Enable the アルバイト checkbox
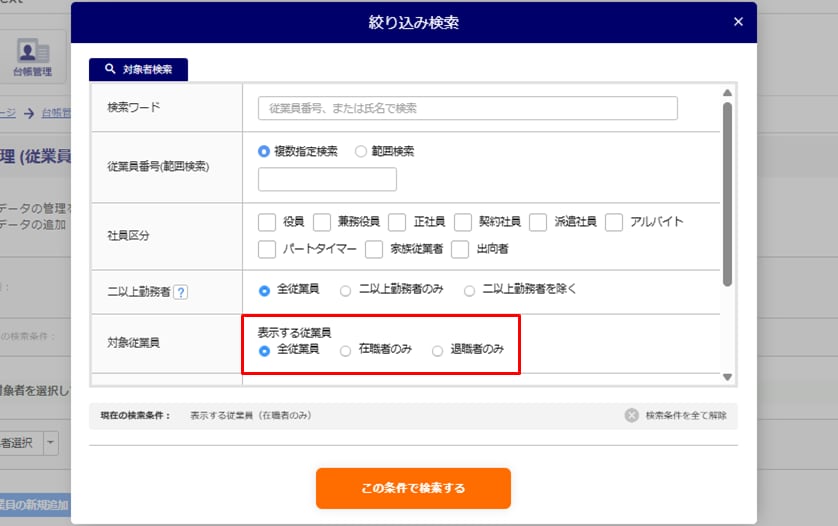This screenshot has width=838, height=526. pos(614,222)
